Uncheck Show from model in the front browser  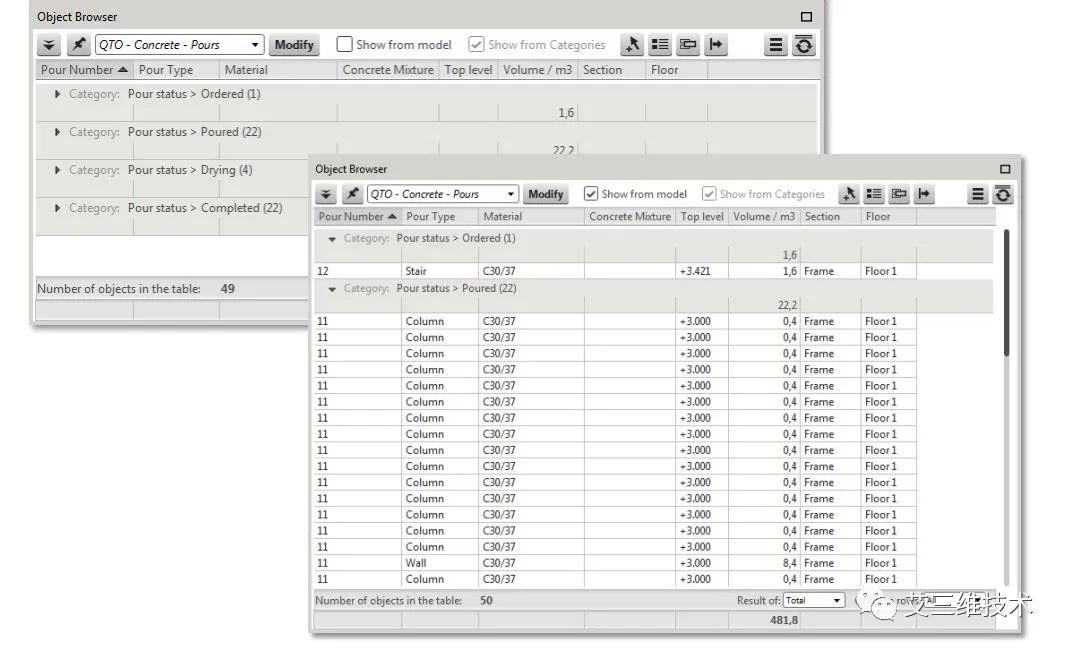point(591,194)
